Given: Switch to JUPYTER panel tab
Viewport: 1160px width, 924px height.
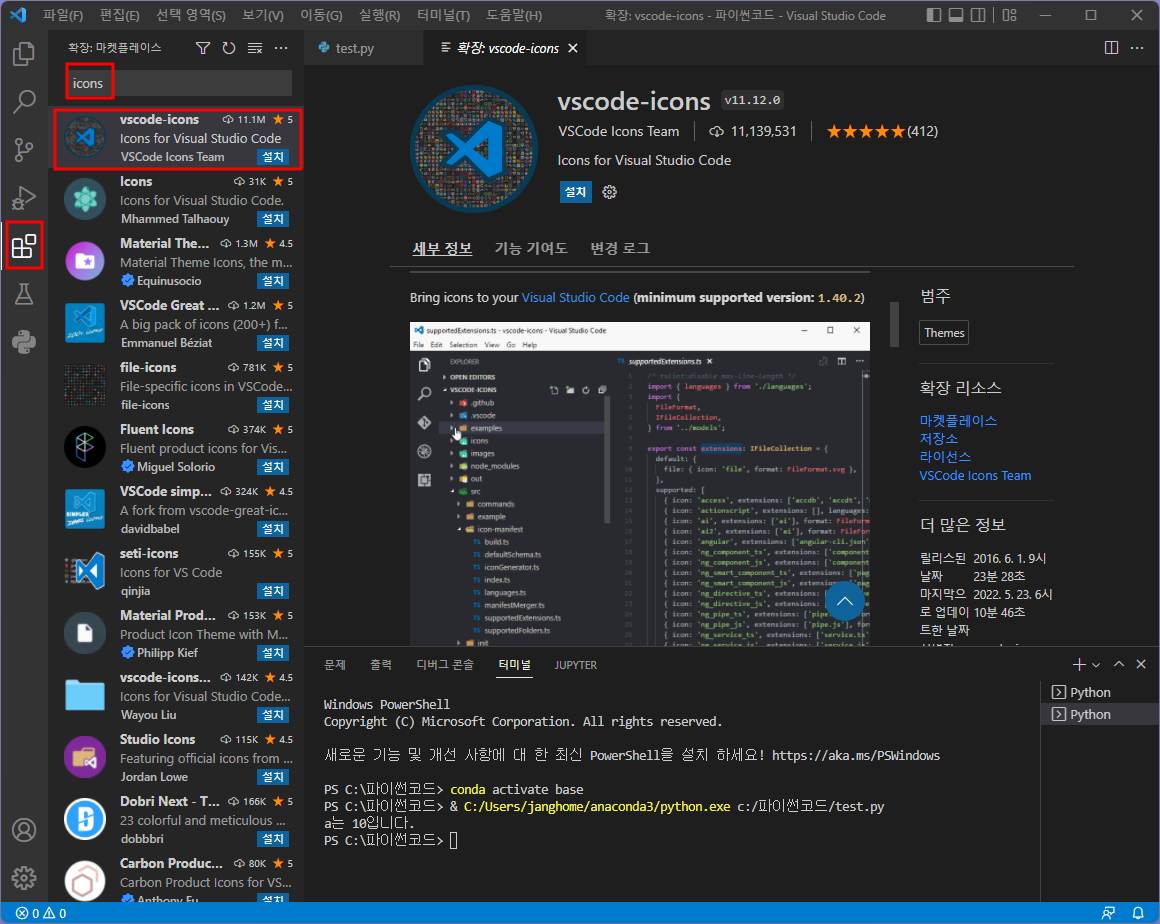Looking at the screenshot, I should click(x=576, y=665).
